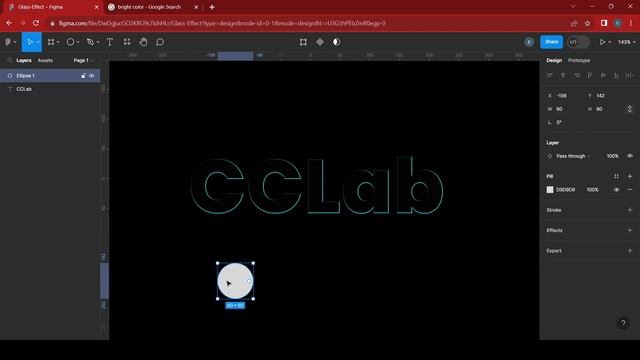The image size is (640, 360).
Task: Remove the D9D9D9 fill
Action: click(x=630, y=190)
